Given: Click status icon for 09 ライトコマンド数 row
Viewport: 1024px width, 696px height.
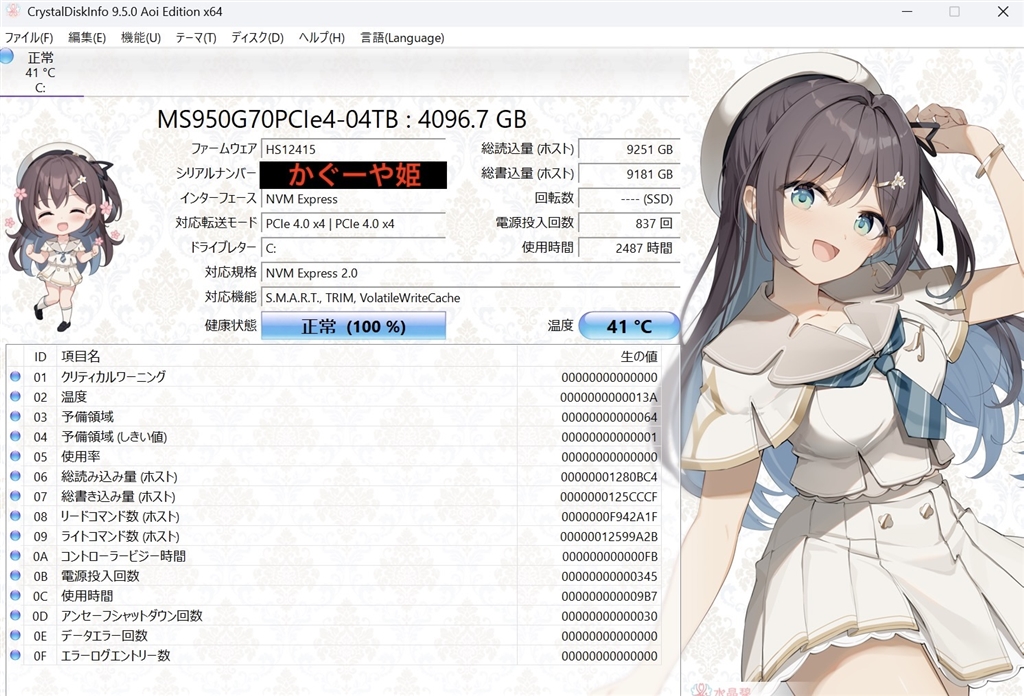Looking at the screenshot, I should (x=16, y=535).
